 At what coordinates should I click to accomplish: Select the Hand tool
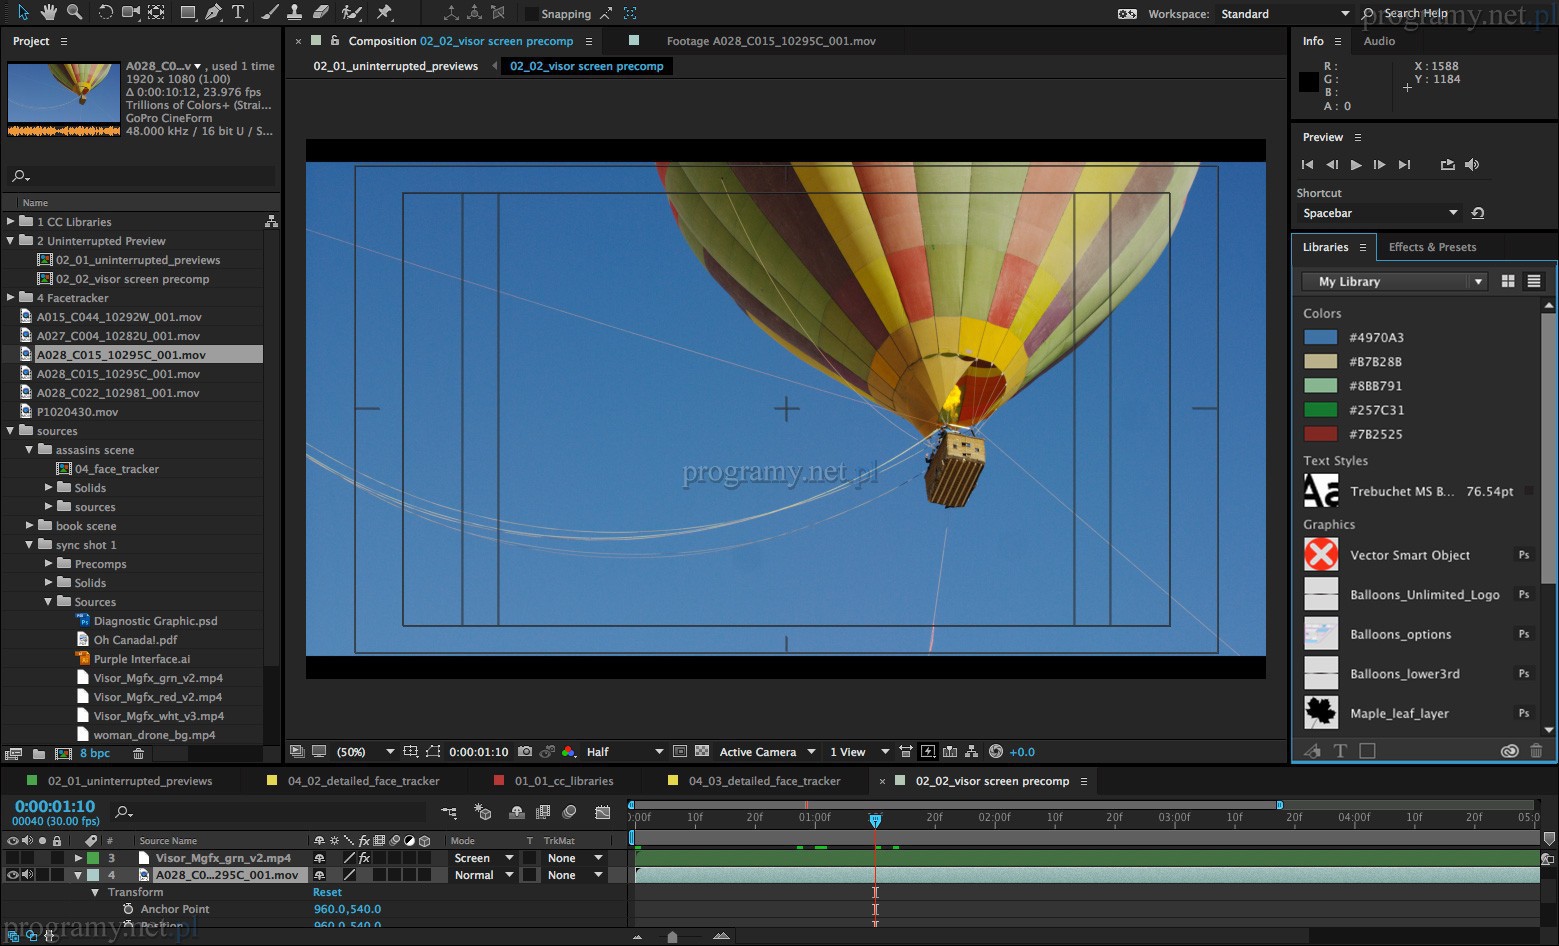click(49, 12)
